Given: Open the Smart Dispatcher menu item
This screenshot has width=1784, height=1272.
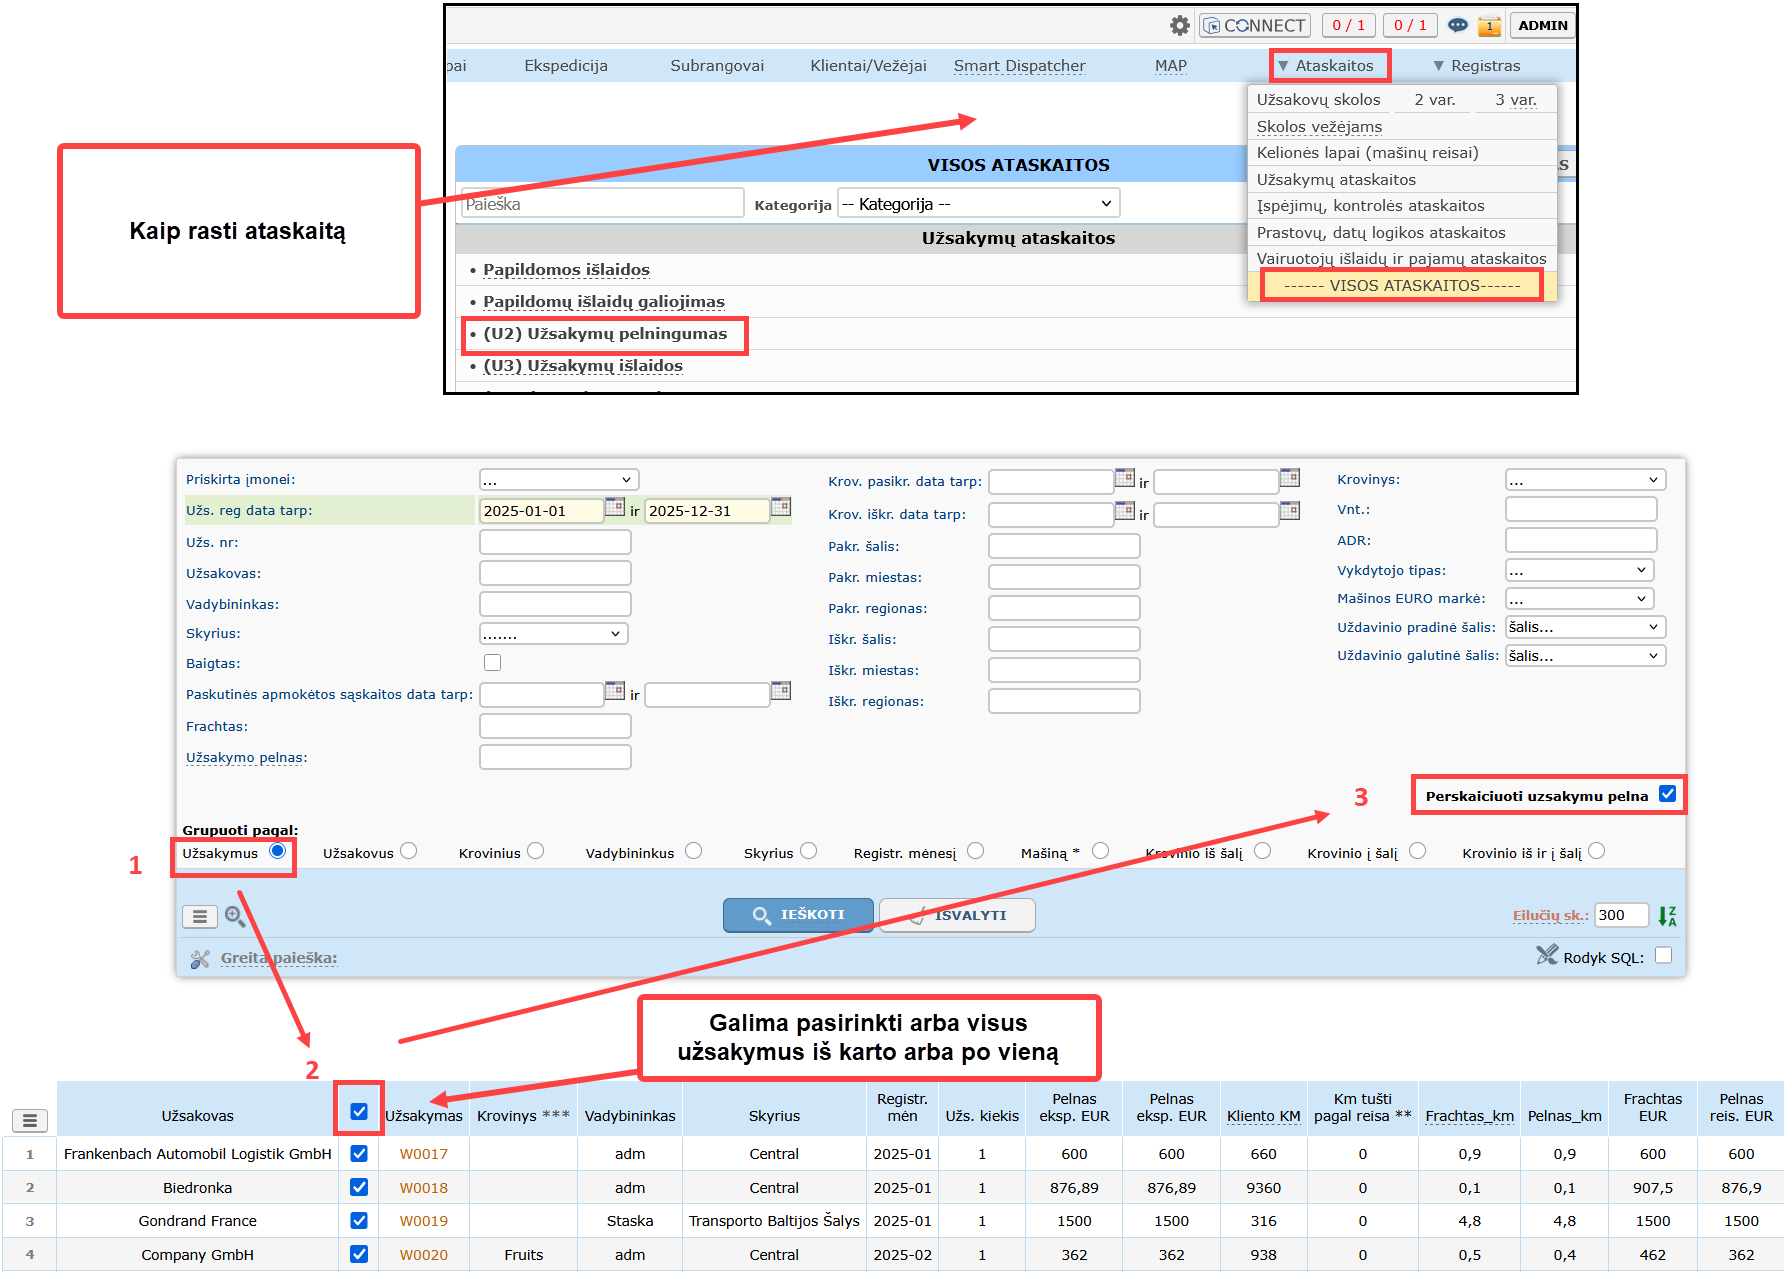Looking at the screenshot, I should coord(1019,66).
